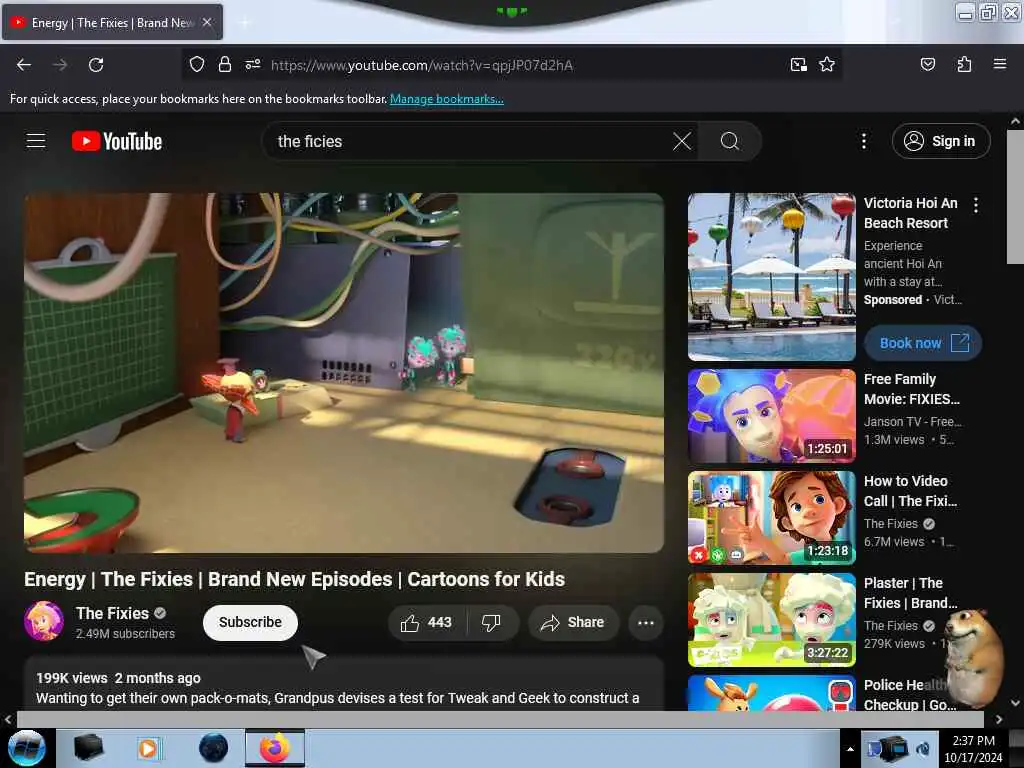Clear search text with X icon
Image resolution: width=1024 pixels, height=768 pixels.
coord(682,141)
